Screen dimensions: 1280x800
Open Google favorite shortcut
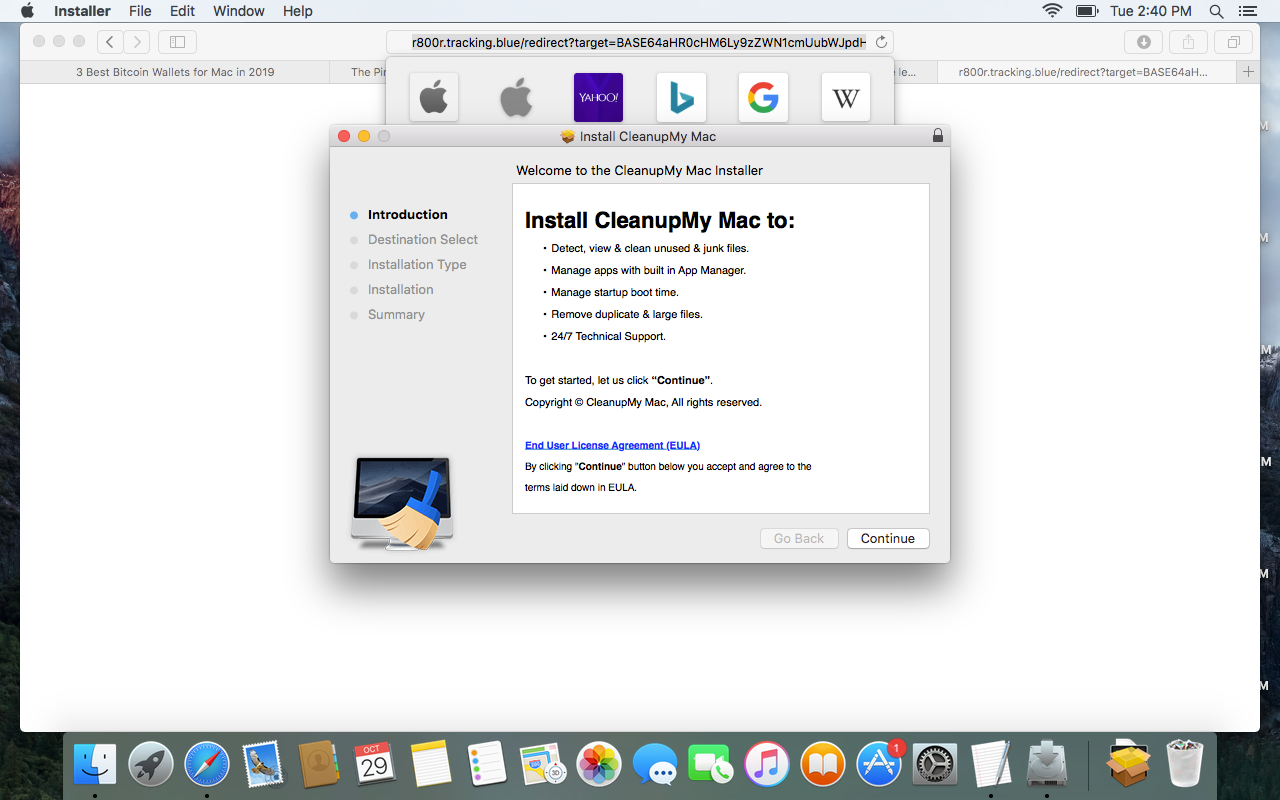point(763,98)
